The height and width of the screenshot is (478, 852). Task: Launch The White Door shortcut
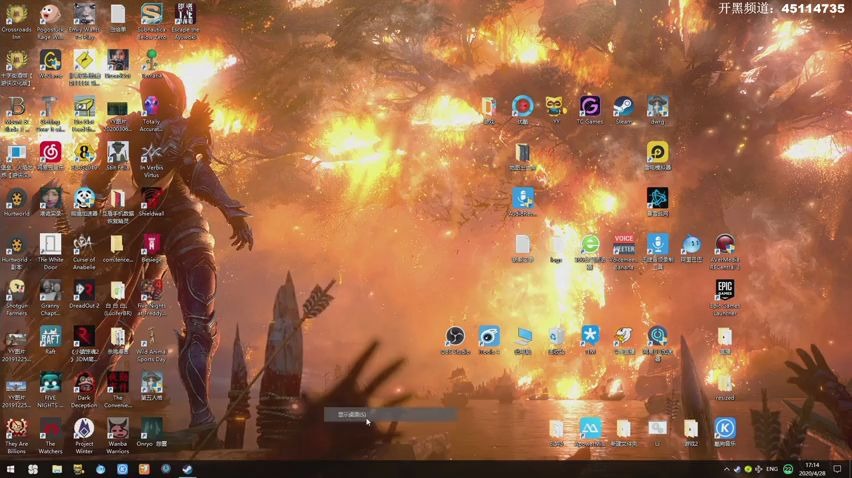click(x=50, y=251)
